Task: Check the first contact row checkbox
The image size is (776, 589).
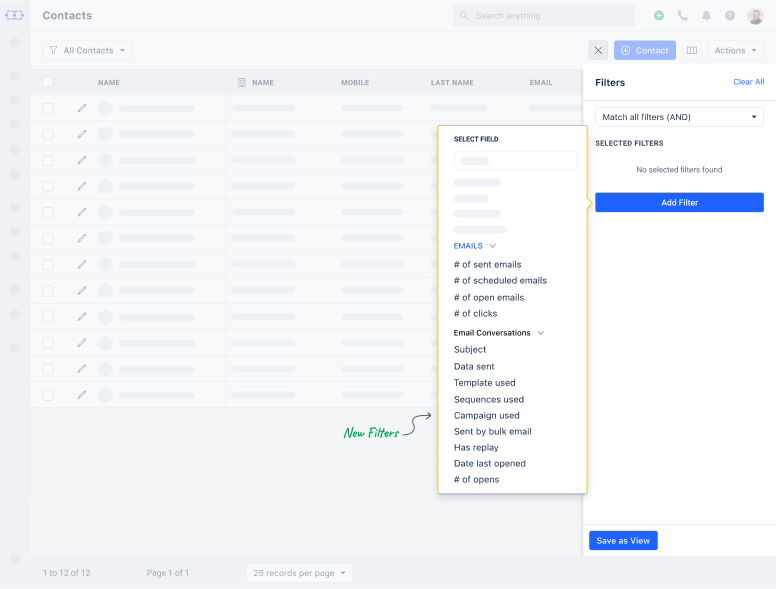Action: click(48, 108)
